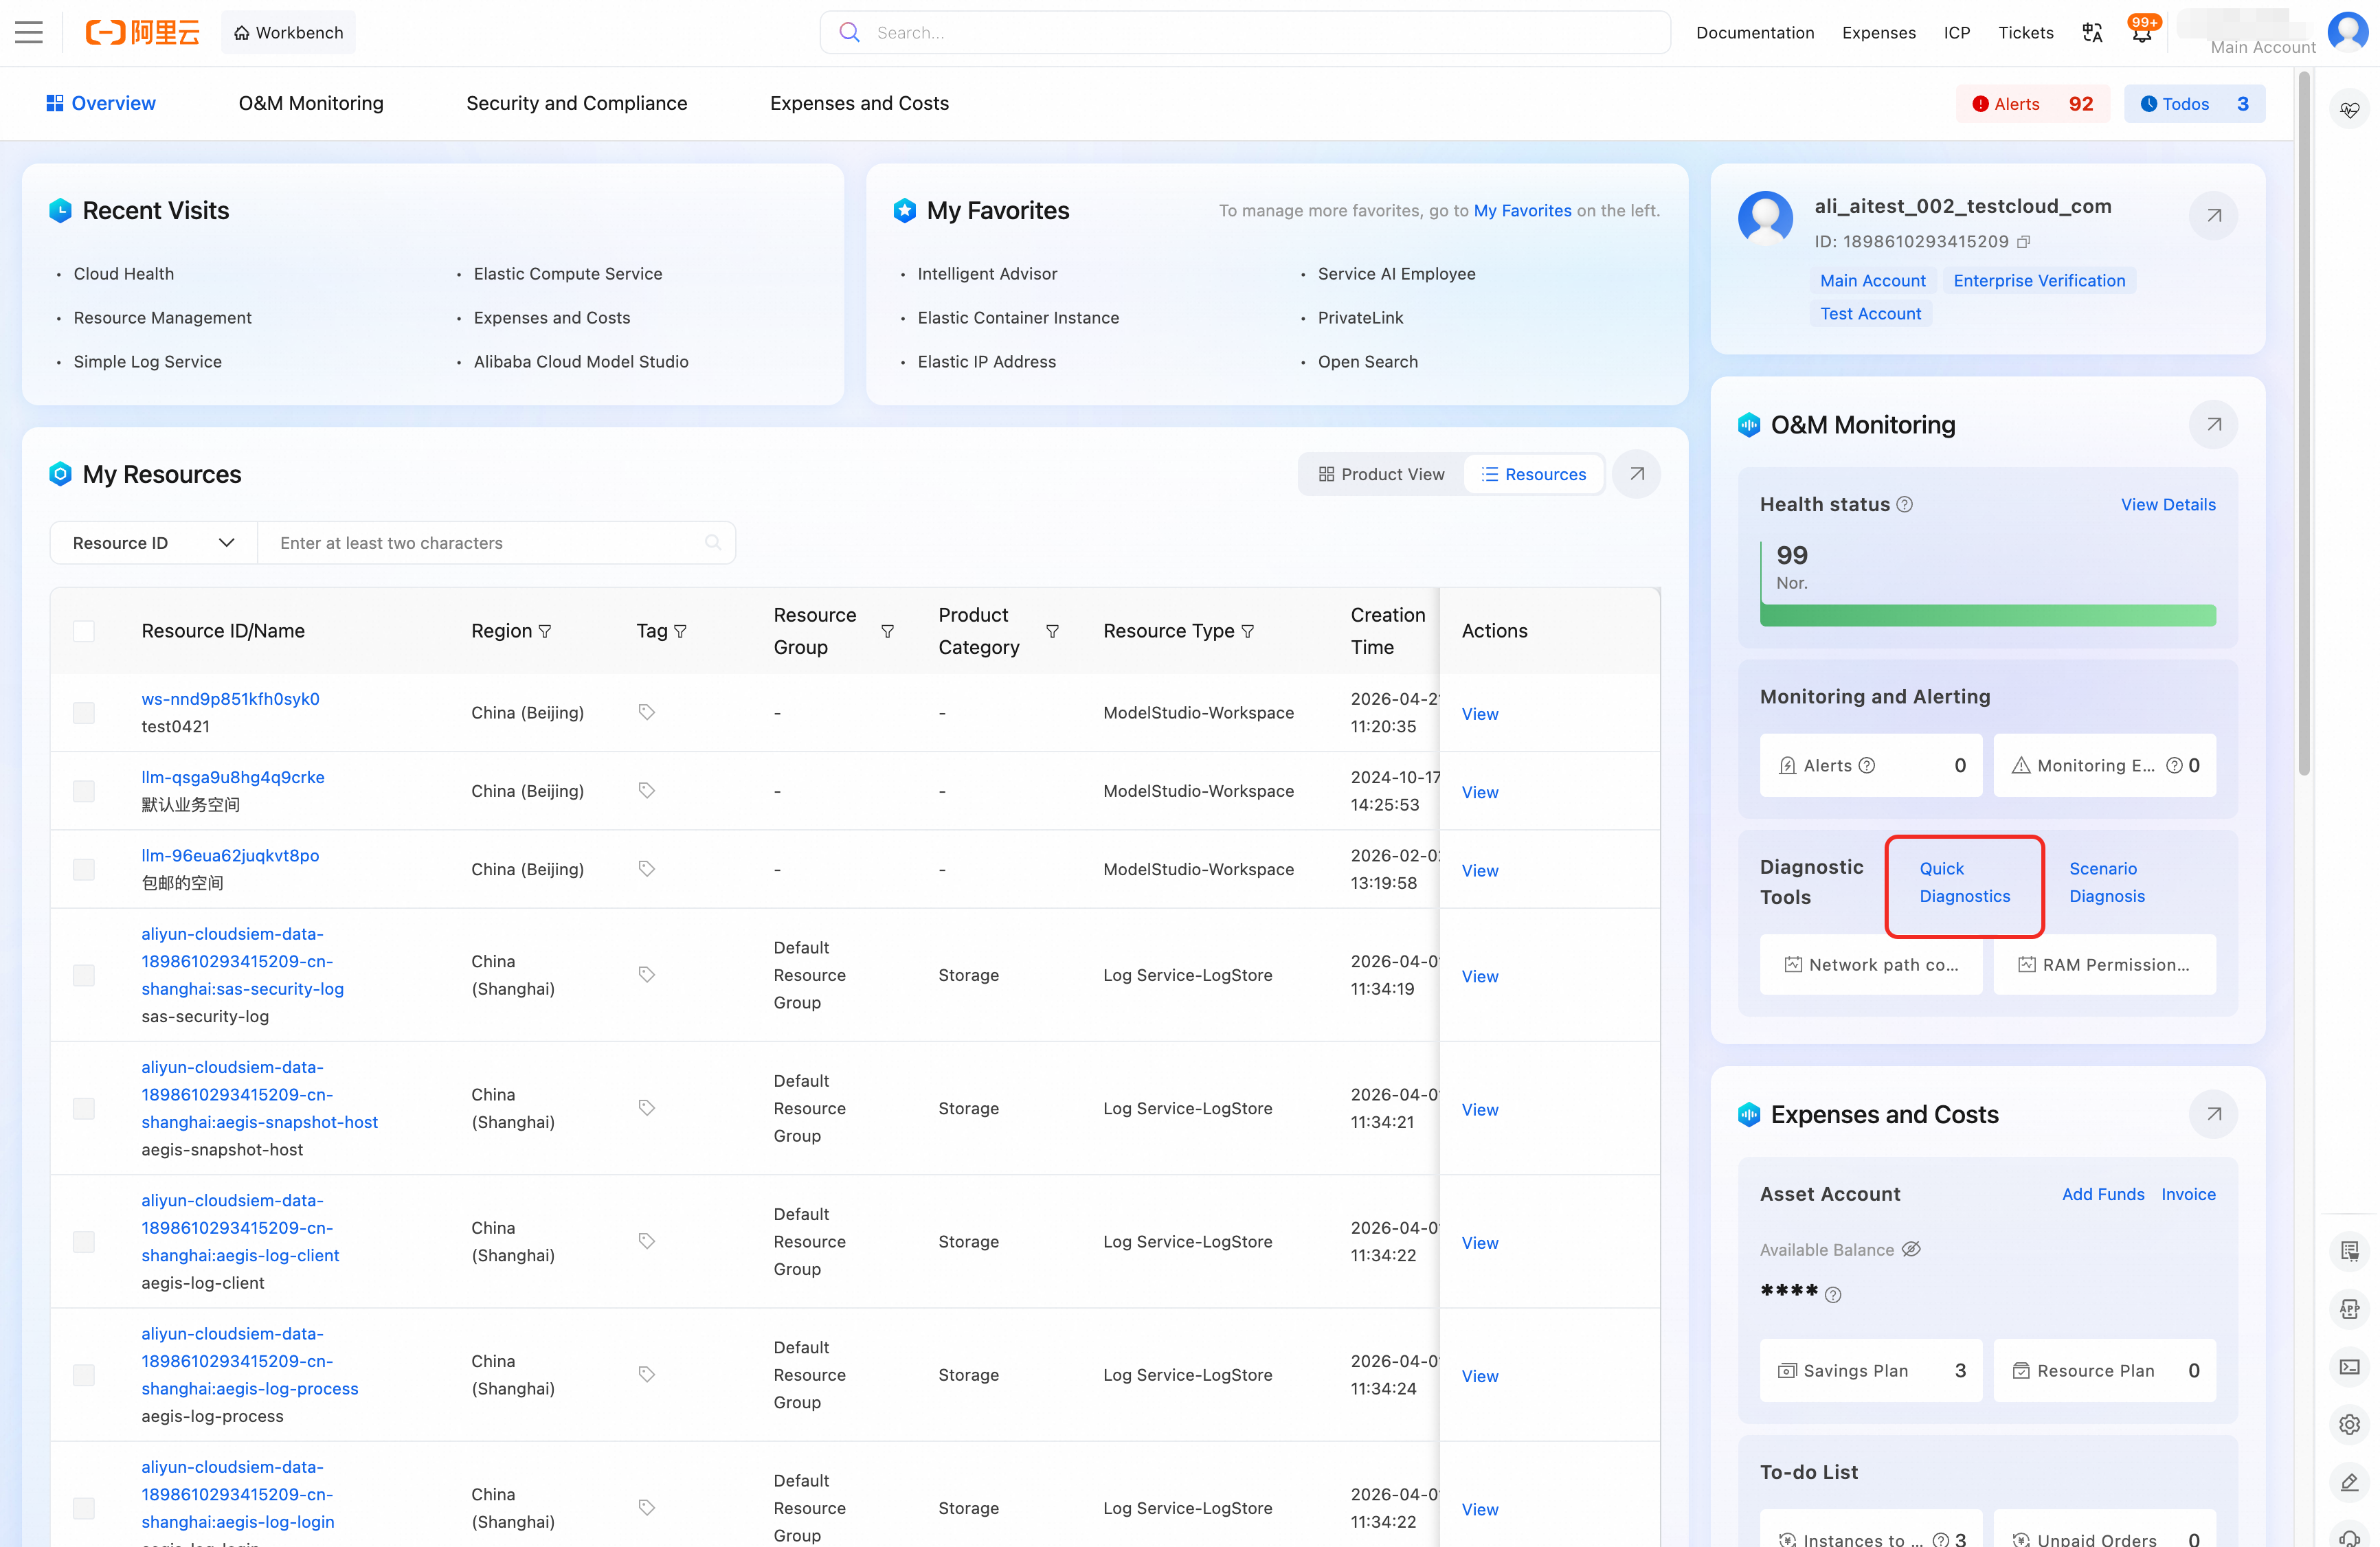Open the Resource Type column filter

click(1247, 631)
